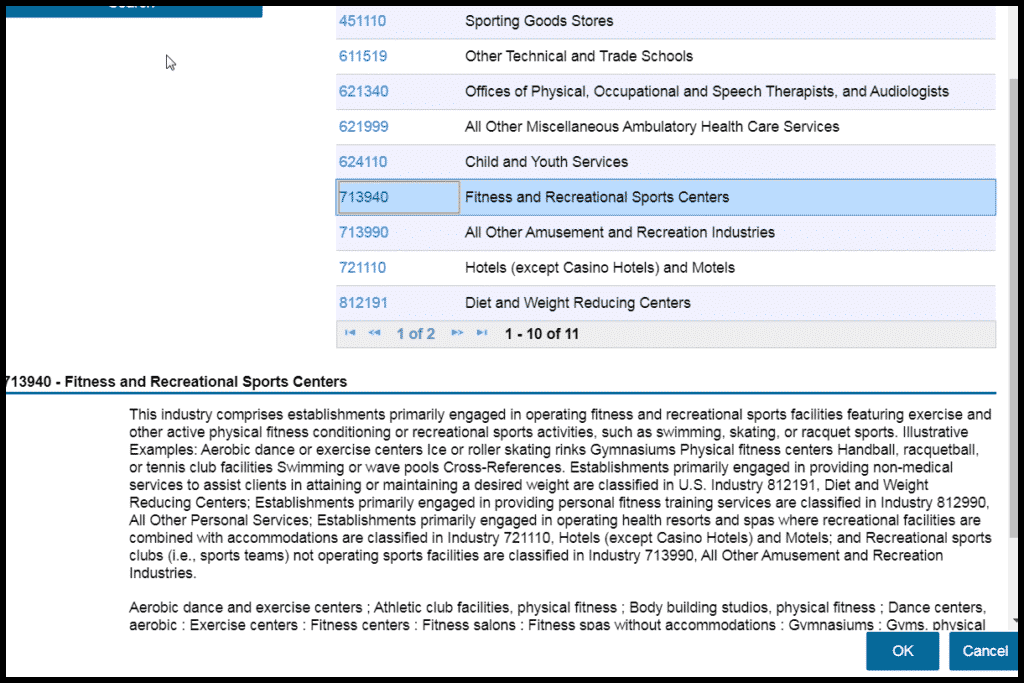Select code 611519 link
The height and width of the screenshot is (683, 1024).
363,56
